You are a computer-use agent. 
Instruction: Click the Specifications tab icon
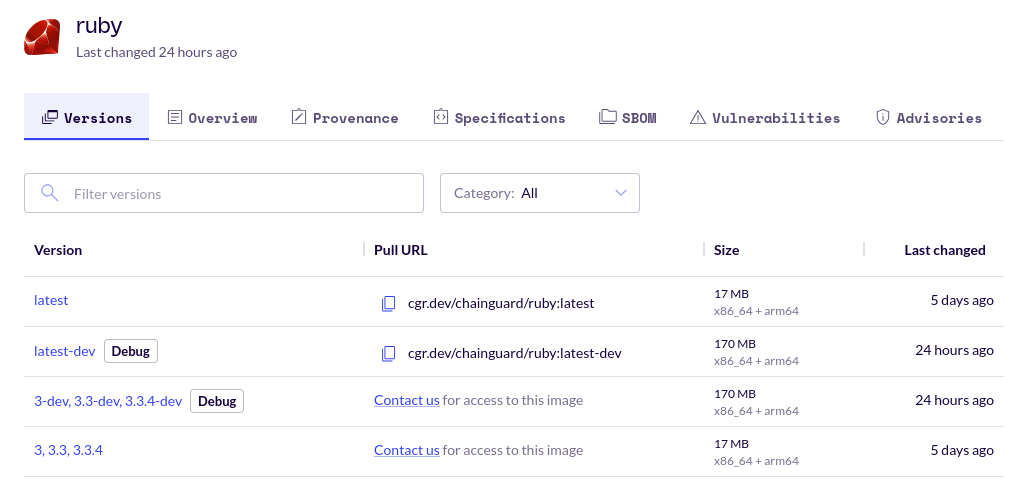(x=441, y=117)
